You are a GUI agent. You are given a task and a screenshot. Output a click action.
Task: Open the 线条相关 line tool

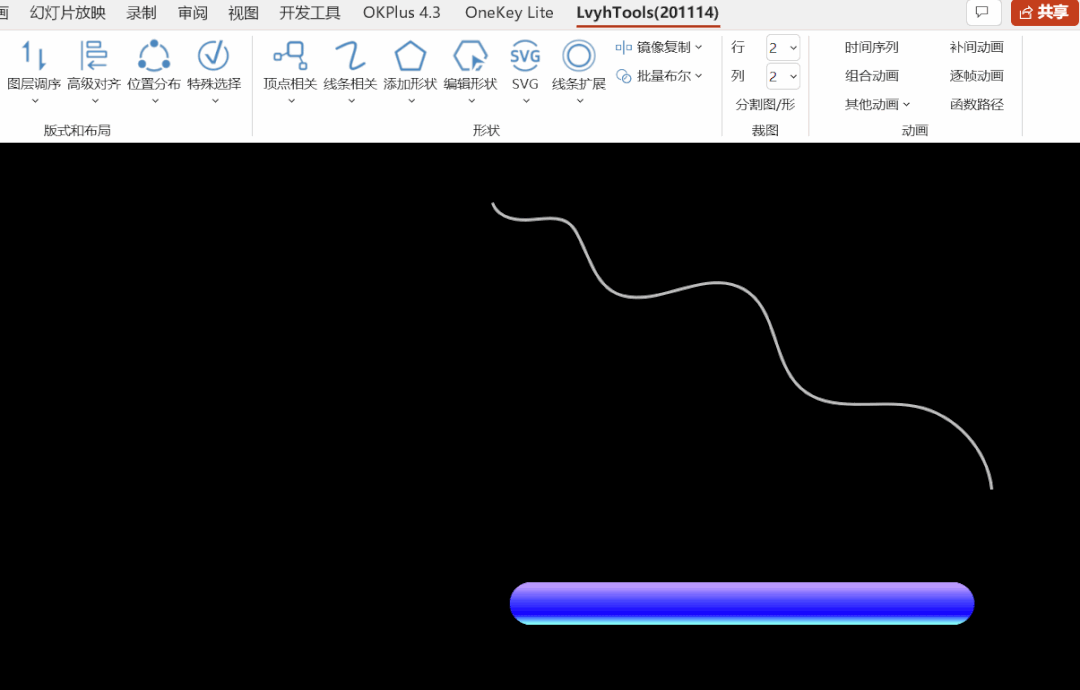tap(350, 67)
